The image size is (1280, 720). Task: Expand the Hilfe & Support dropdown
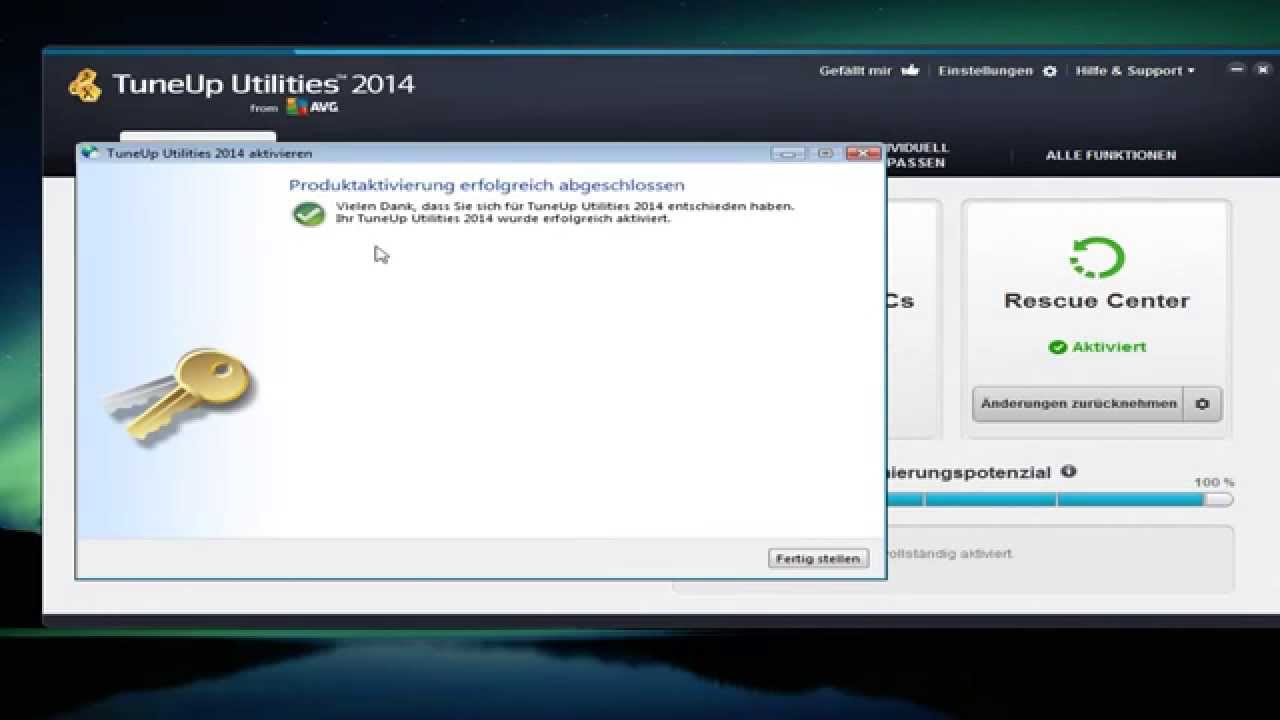[x=1135, y=71]
